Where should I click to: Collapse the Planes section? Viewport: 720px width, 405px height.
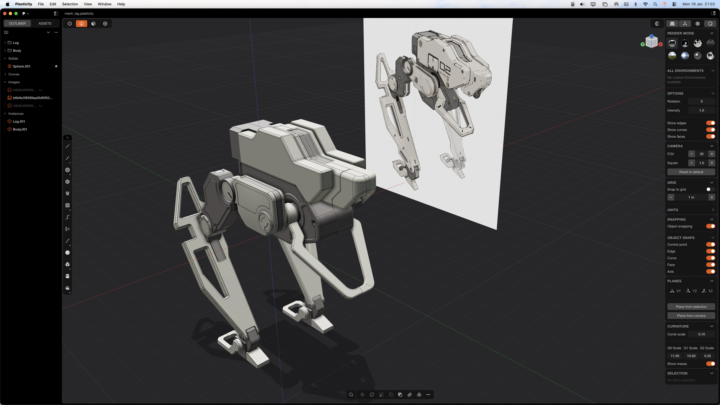[x=712, y=281]
